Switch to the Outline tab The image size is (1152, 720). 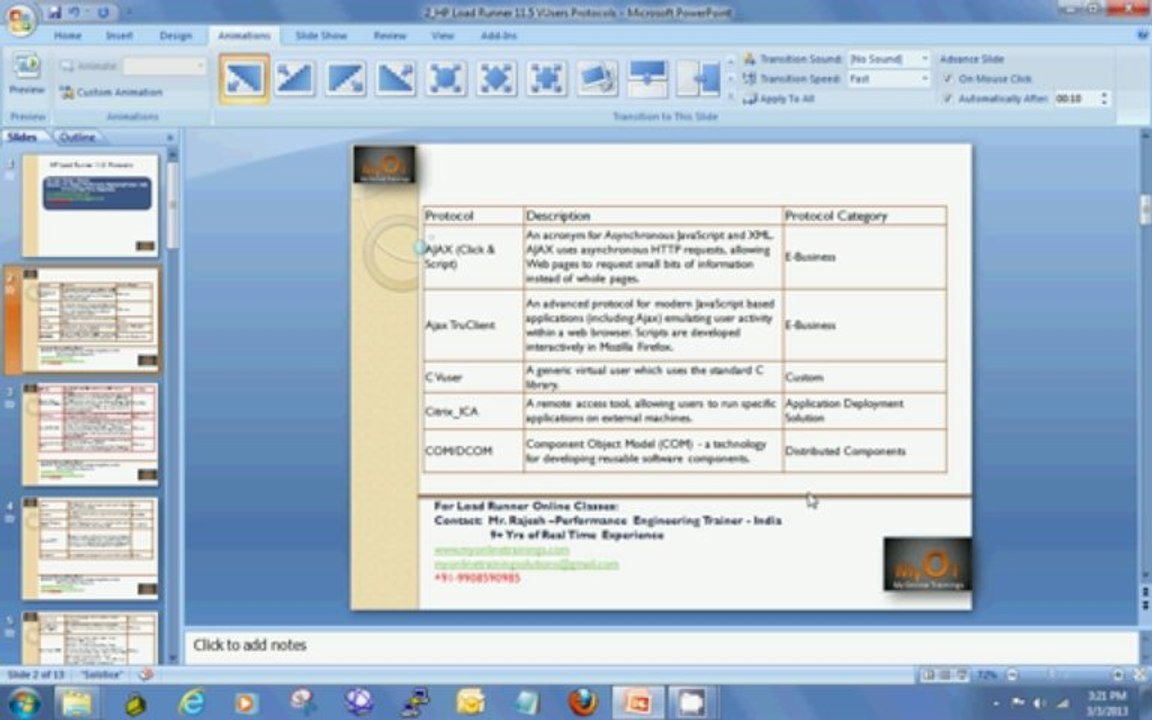(77, 137)
